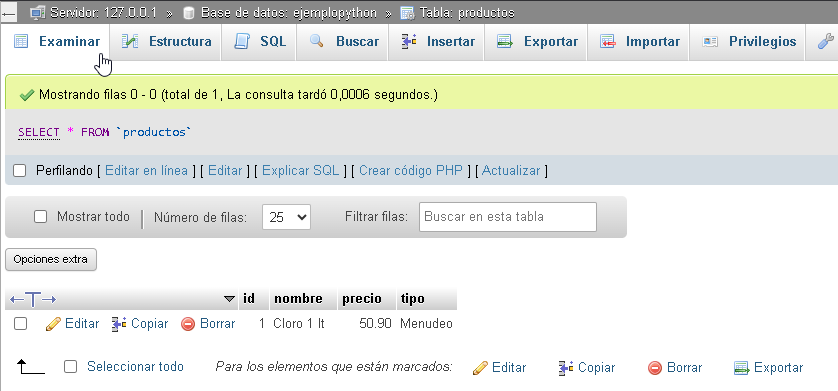Go to the Buscar tab

pyautogui.click(x=344, y=42)
